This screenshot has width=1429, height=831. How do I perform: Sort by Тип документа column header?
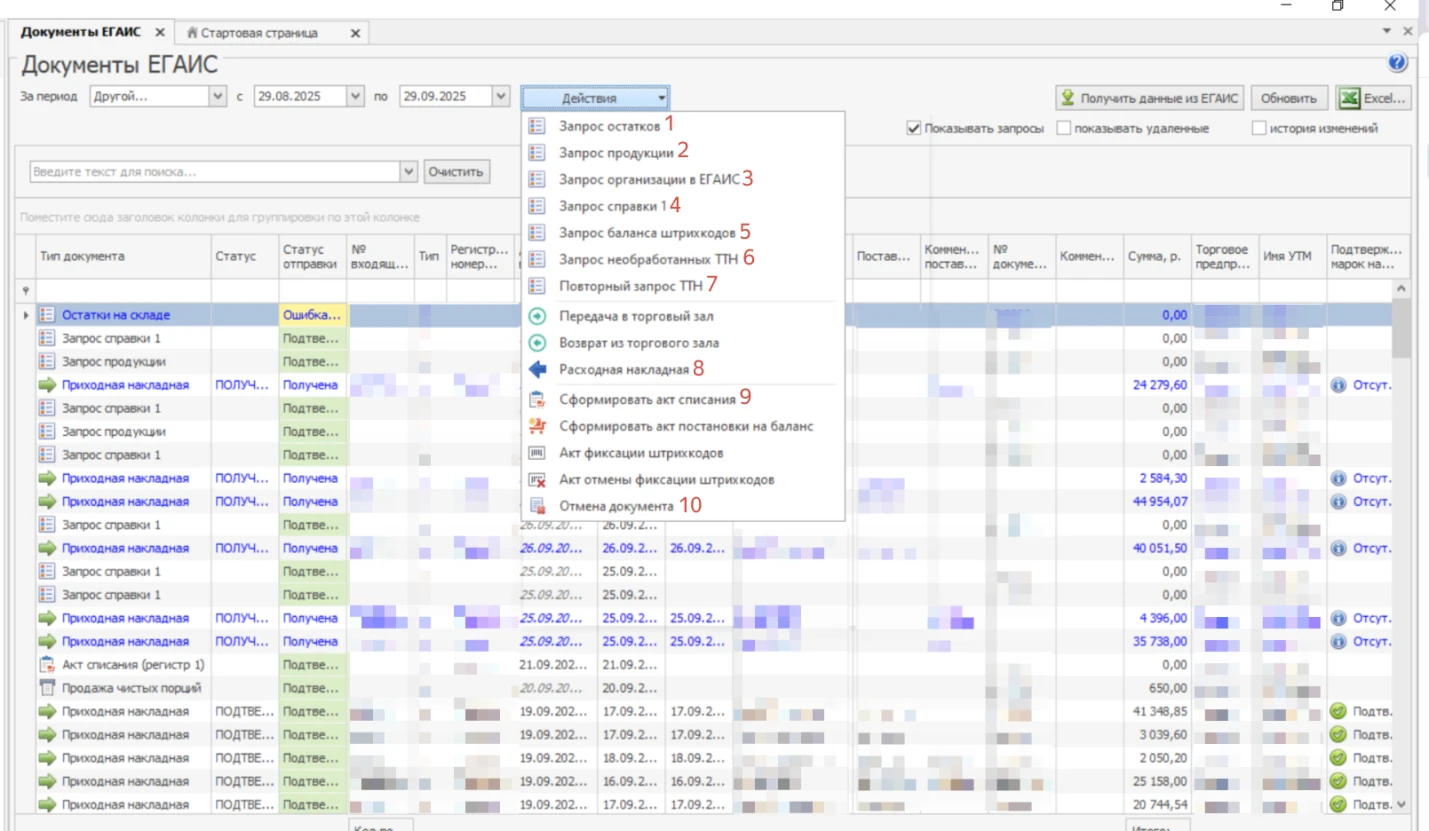coord(123,256)
